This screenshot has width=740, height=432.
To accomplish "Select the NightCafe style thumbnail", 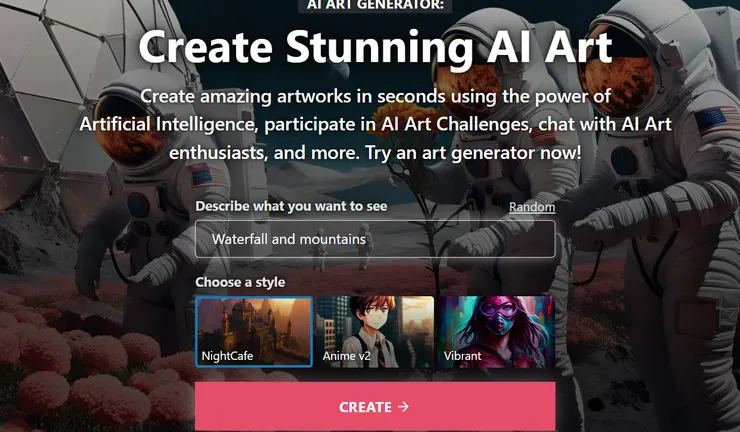I will (x=254, y=331).
